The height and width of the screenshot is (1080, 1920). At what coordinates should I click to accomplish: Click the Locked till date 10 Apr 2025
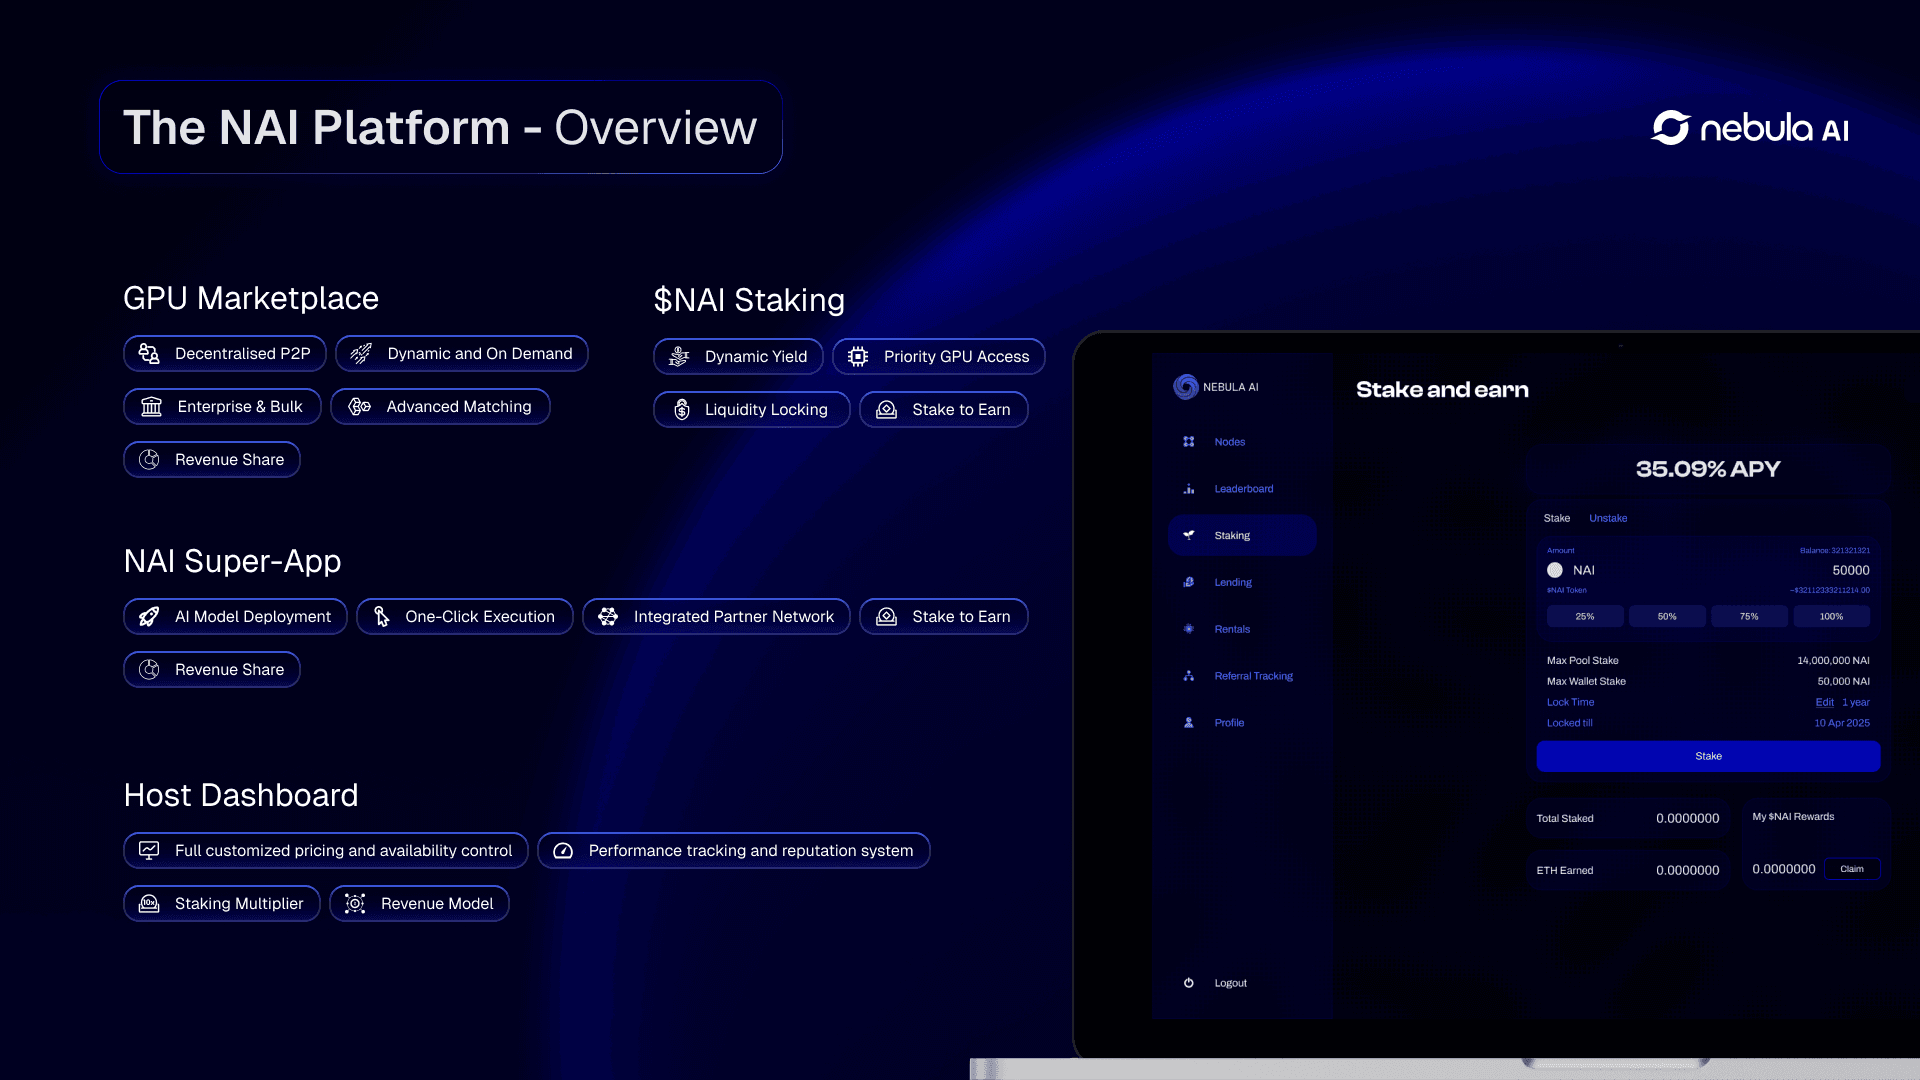[x=1842, y=723]
